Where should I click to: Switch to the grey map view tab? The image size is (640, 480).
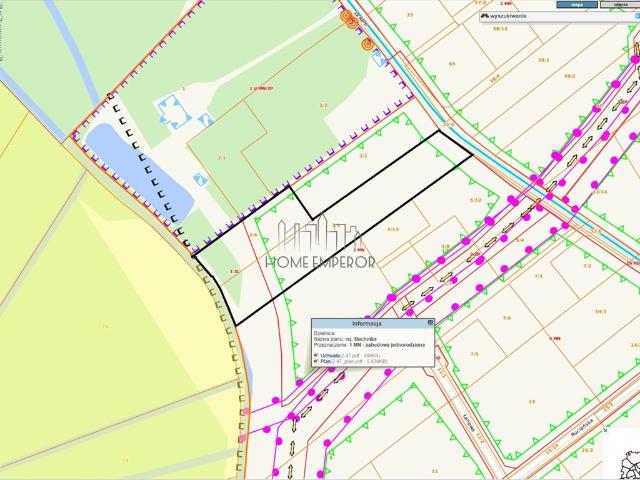[620, 4]
